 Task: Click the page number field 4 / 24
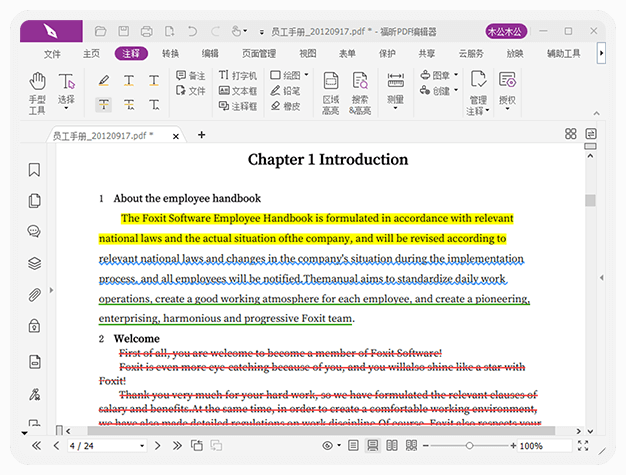point(107,446)
